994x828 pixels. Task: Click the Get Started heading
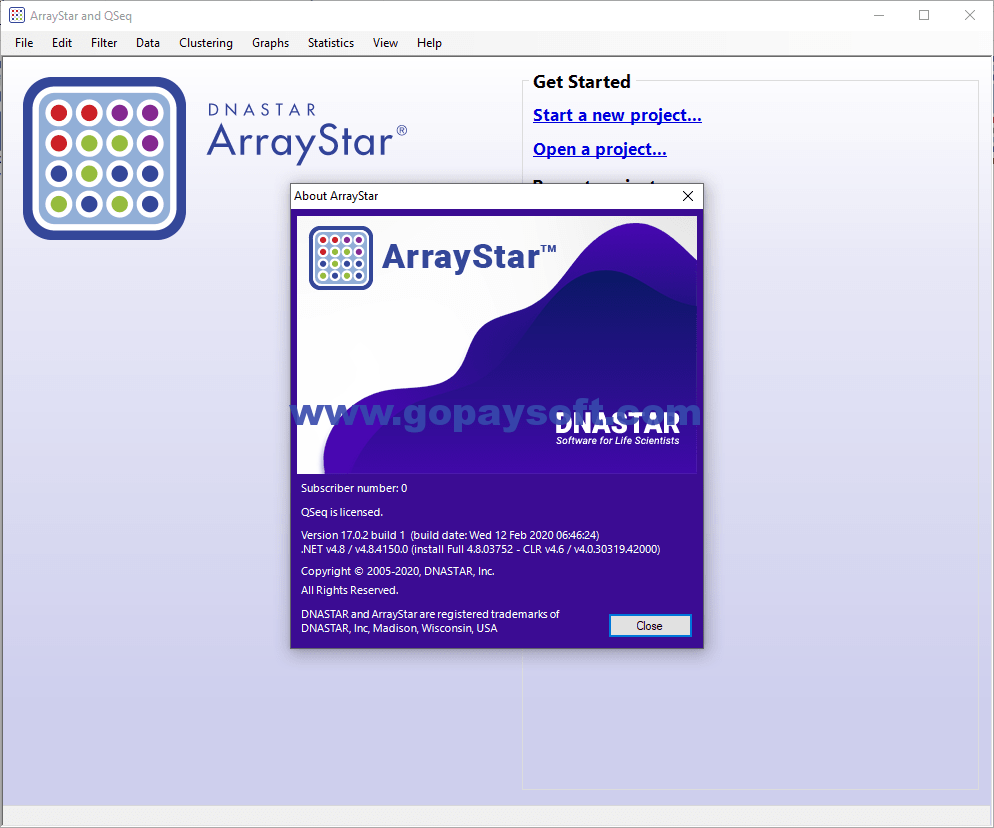tap(582, 82)
